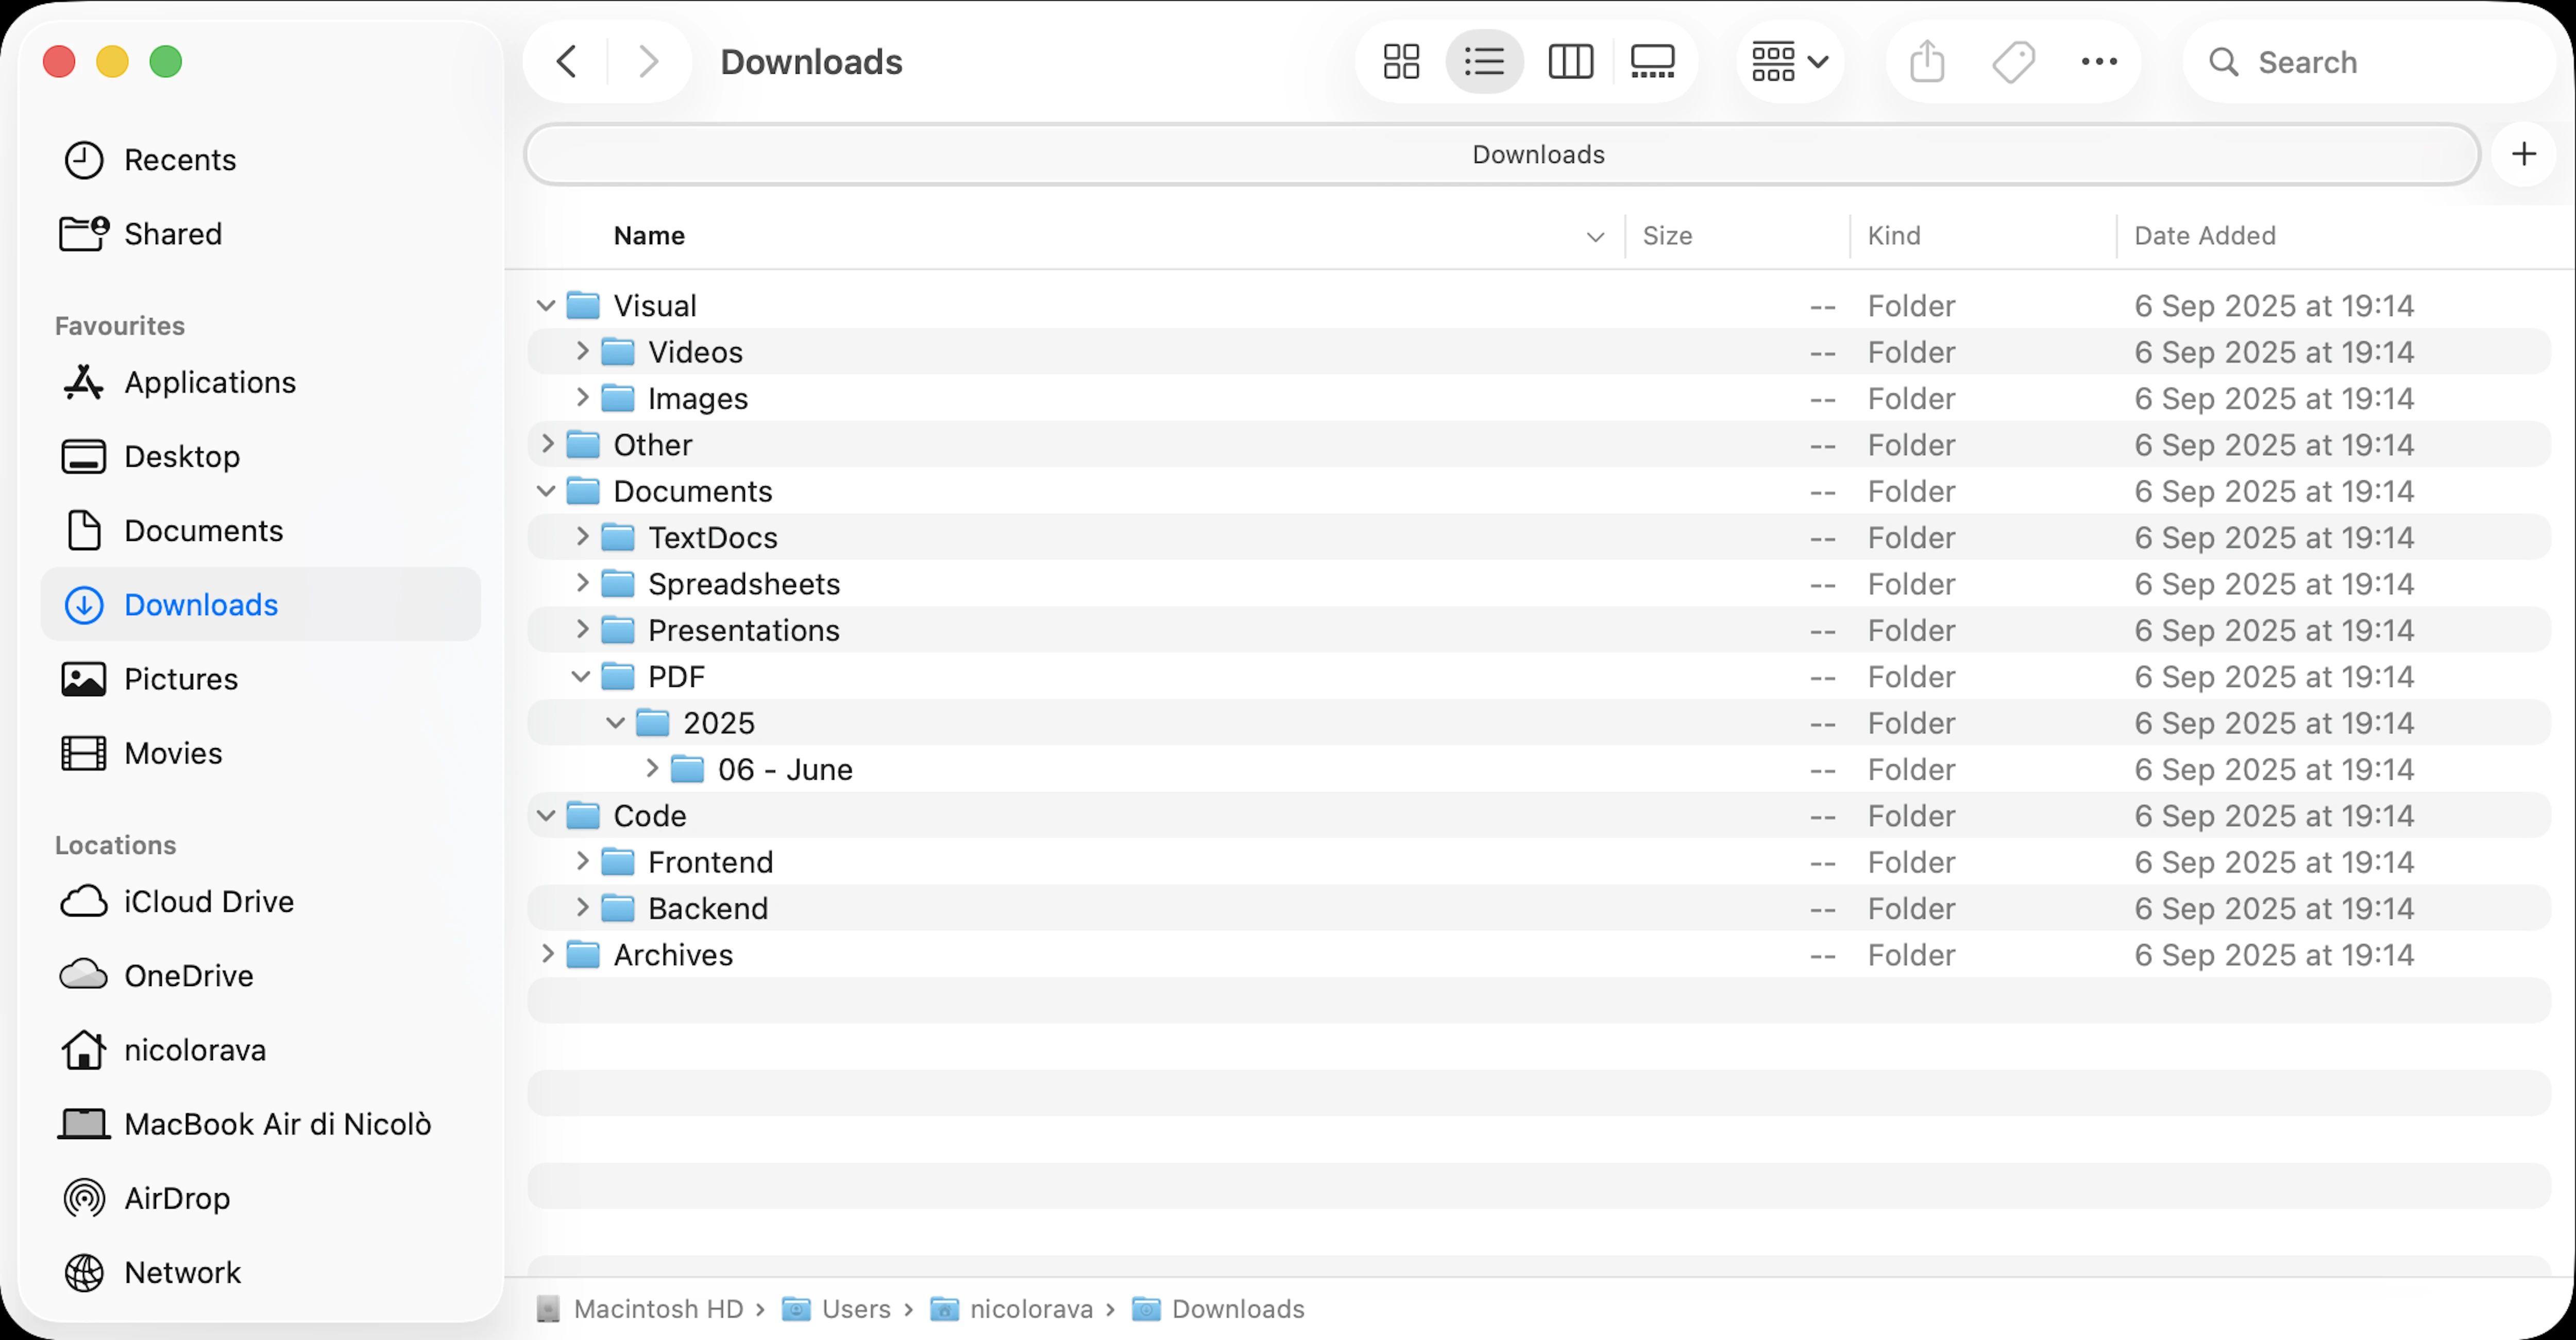Open Network from the sidebar
Screen dimensions: 2576x1340
click(183, 1272)
